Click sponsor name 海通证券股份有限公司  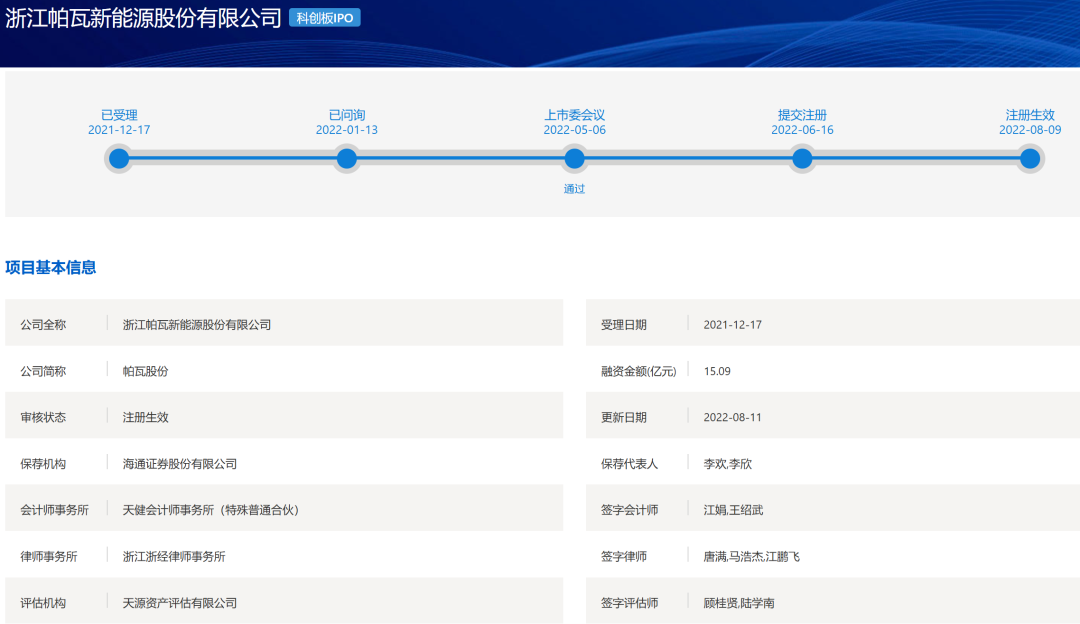click(180, 464)
